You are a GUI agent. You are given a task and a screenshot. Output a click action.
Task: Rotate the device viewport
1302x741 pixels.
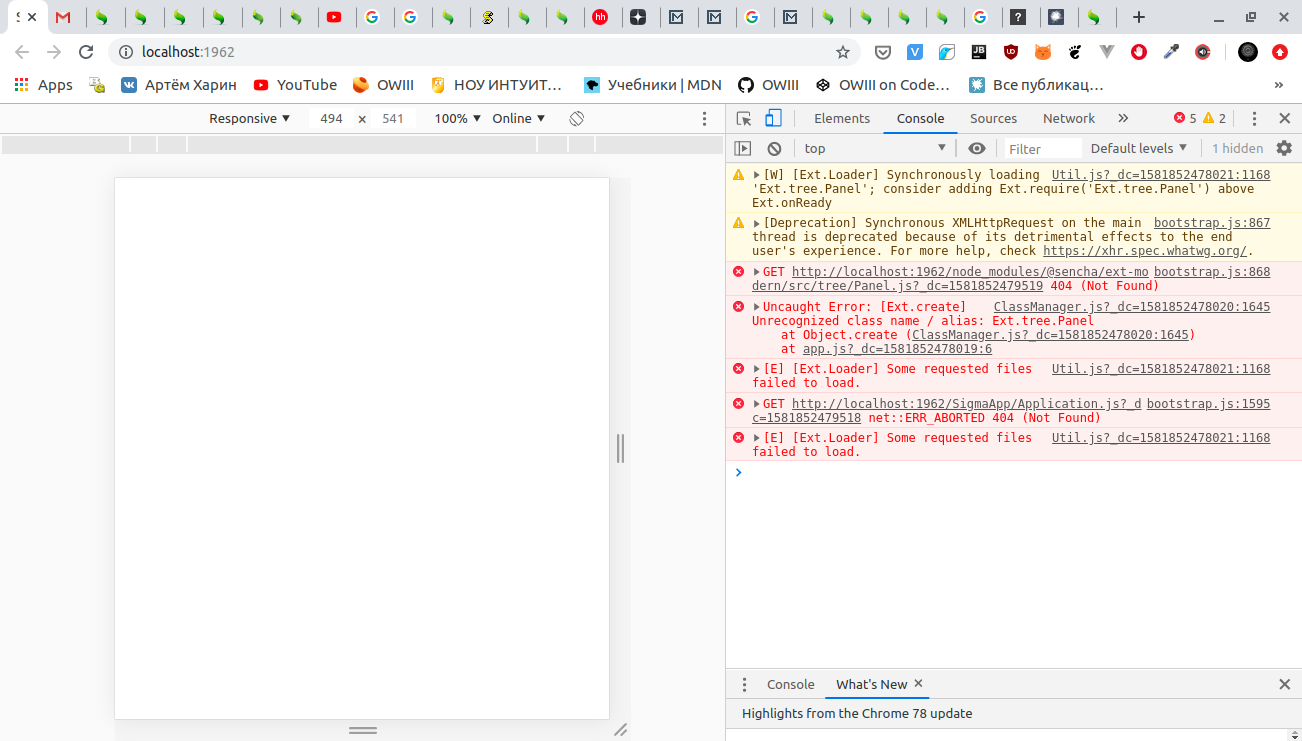[x=577, y=118]
